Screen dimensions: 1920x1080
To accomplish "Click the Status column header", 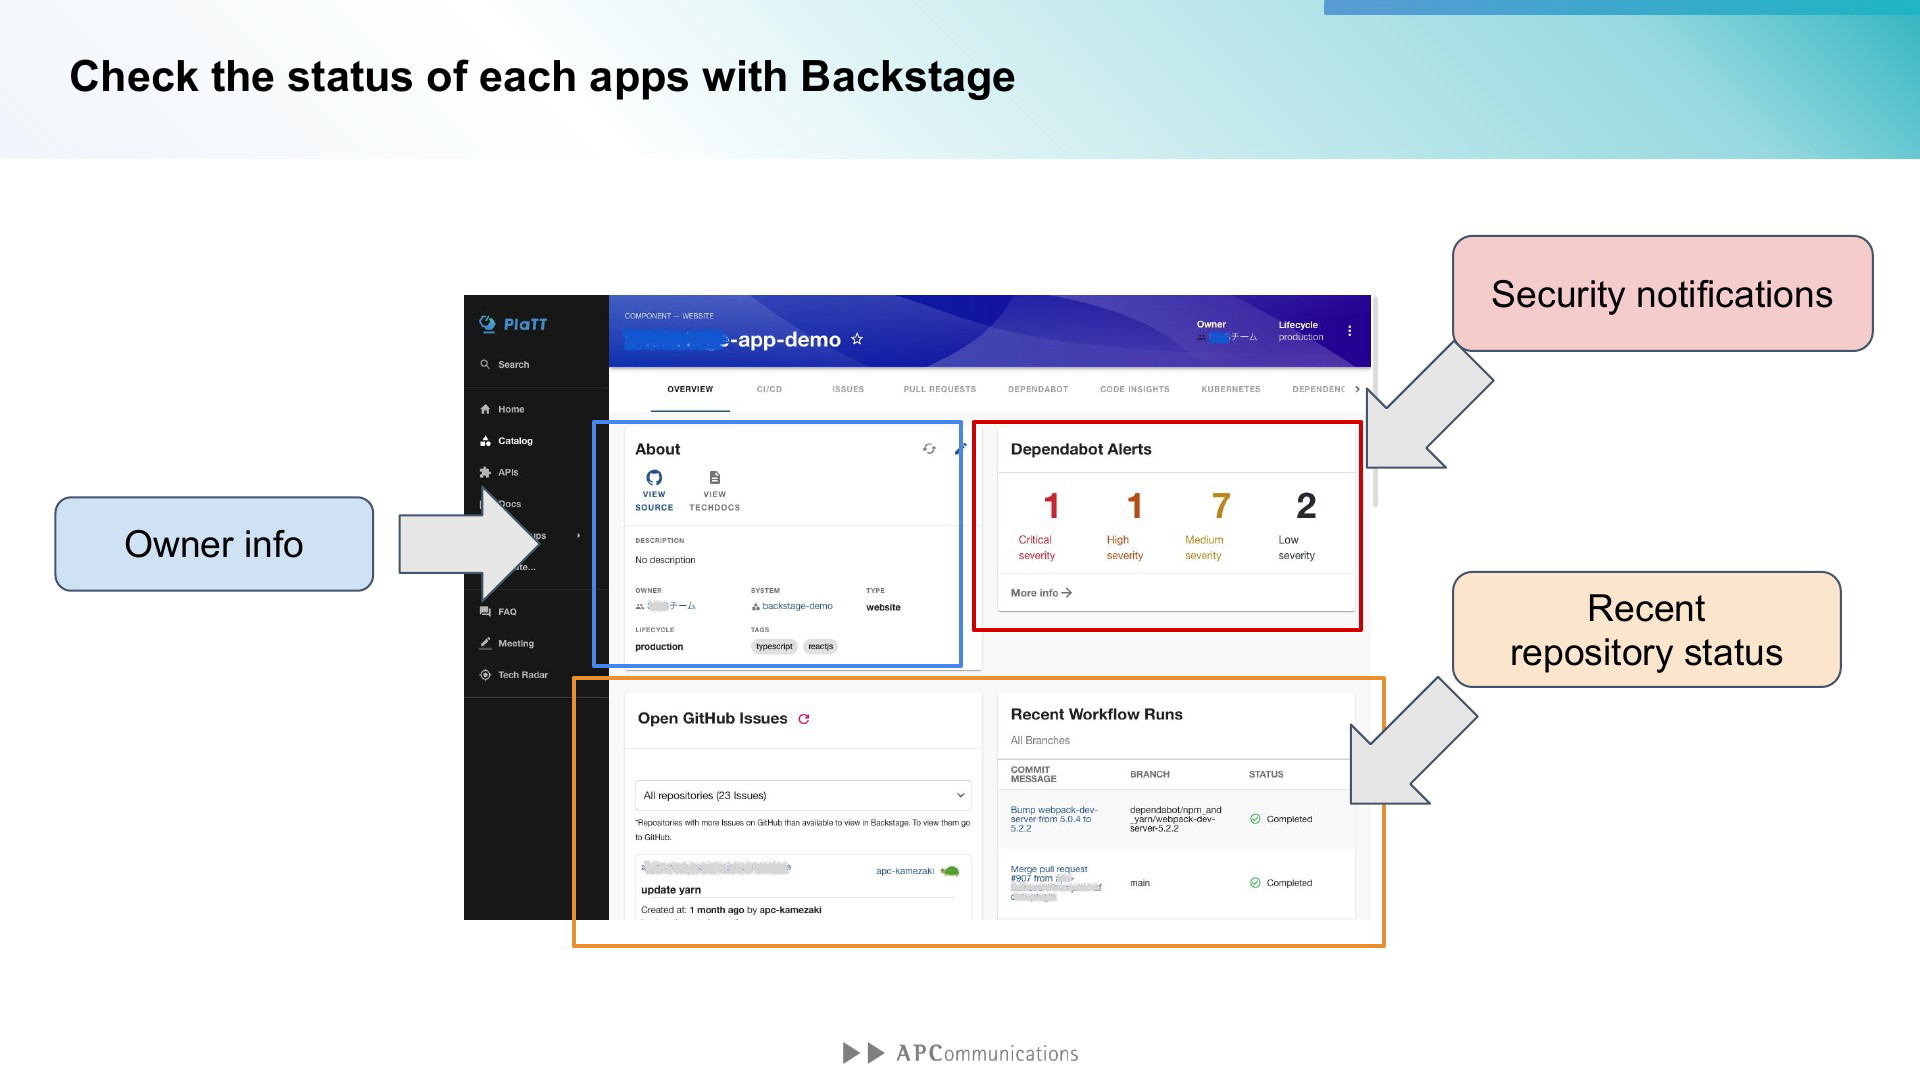I will pos(1266,775).
